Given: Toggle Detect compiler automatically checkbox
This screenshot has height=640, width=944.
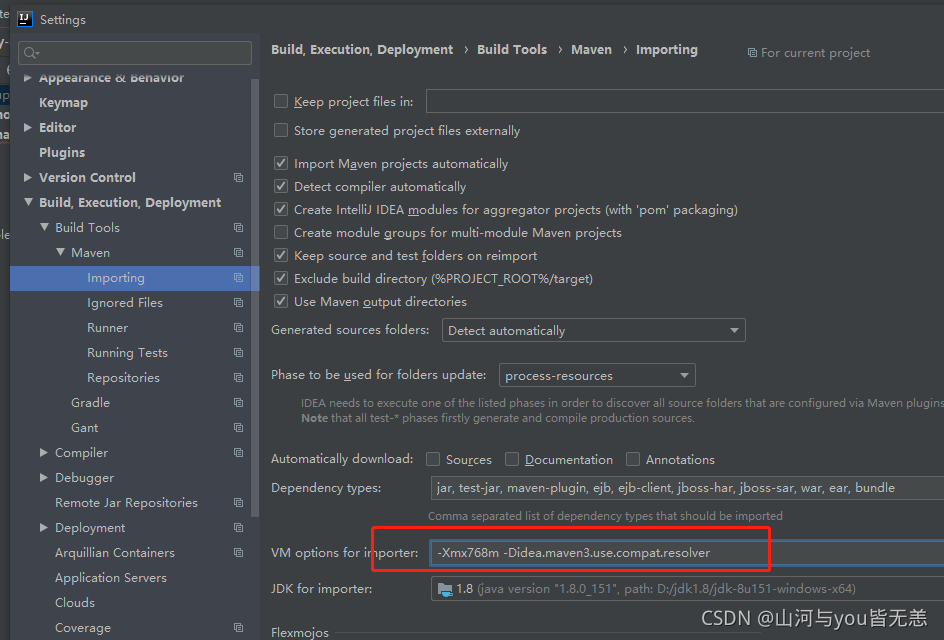Looking at the screenshot, I should (x=281, y=186).
